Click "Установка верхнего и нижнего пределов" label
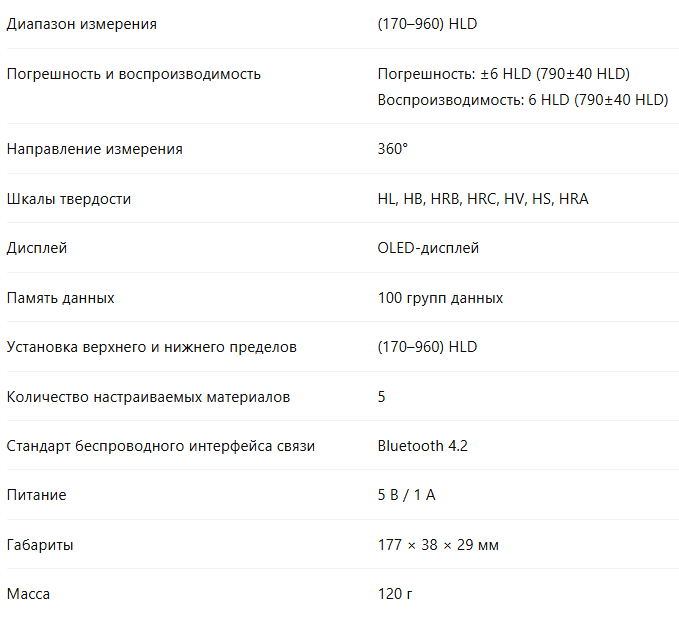The width and height of the screenshot is (679, 621). point(151,347)
